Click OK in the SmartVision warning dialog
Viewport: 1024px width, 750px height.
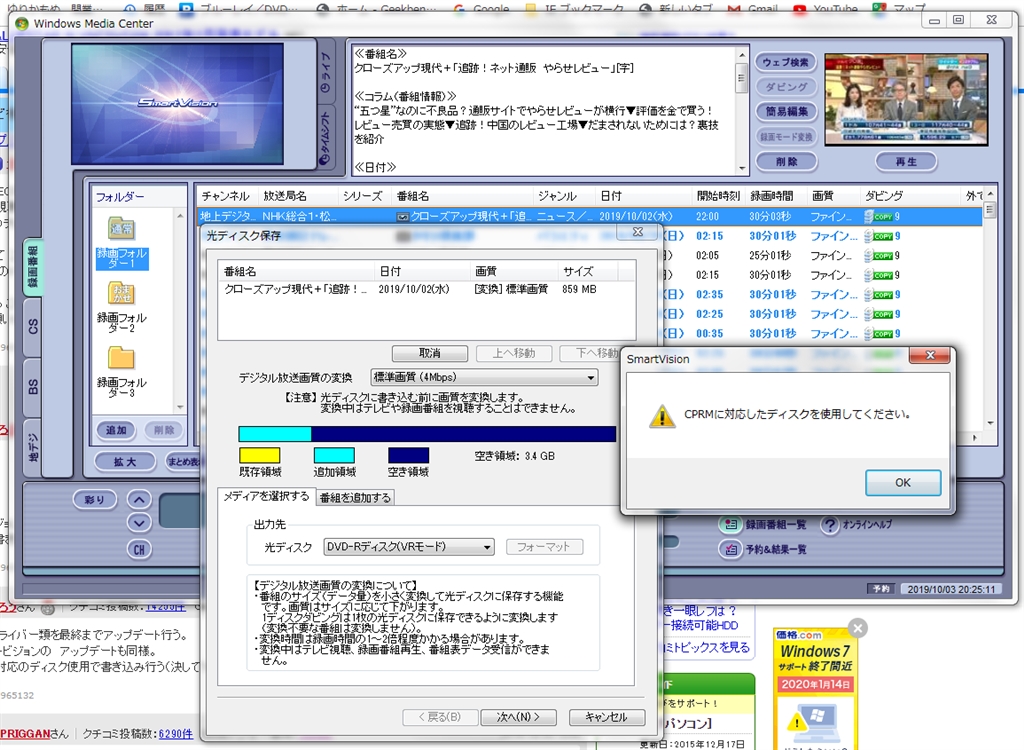(903, 482)
